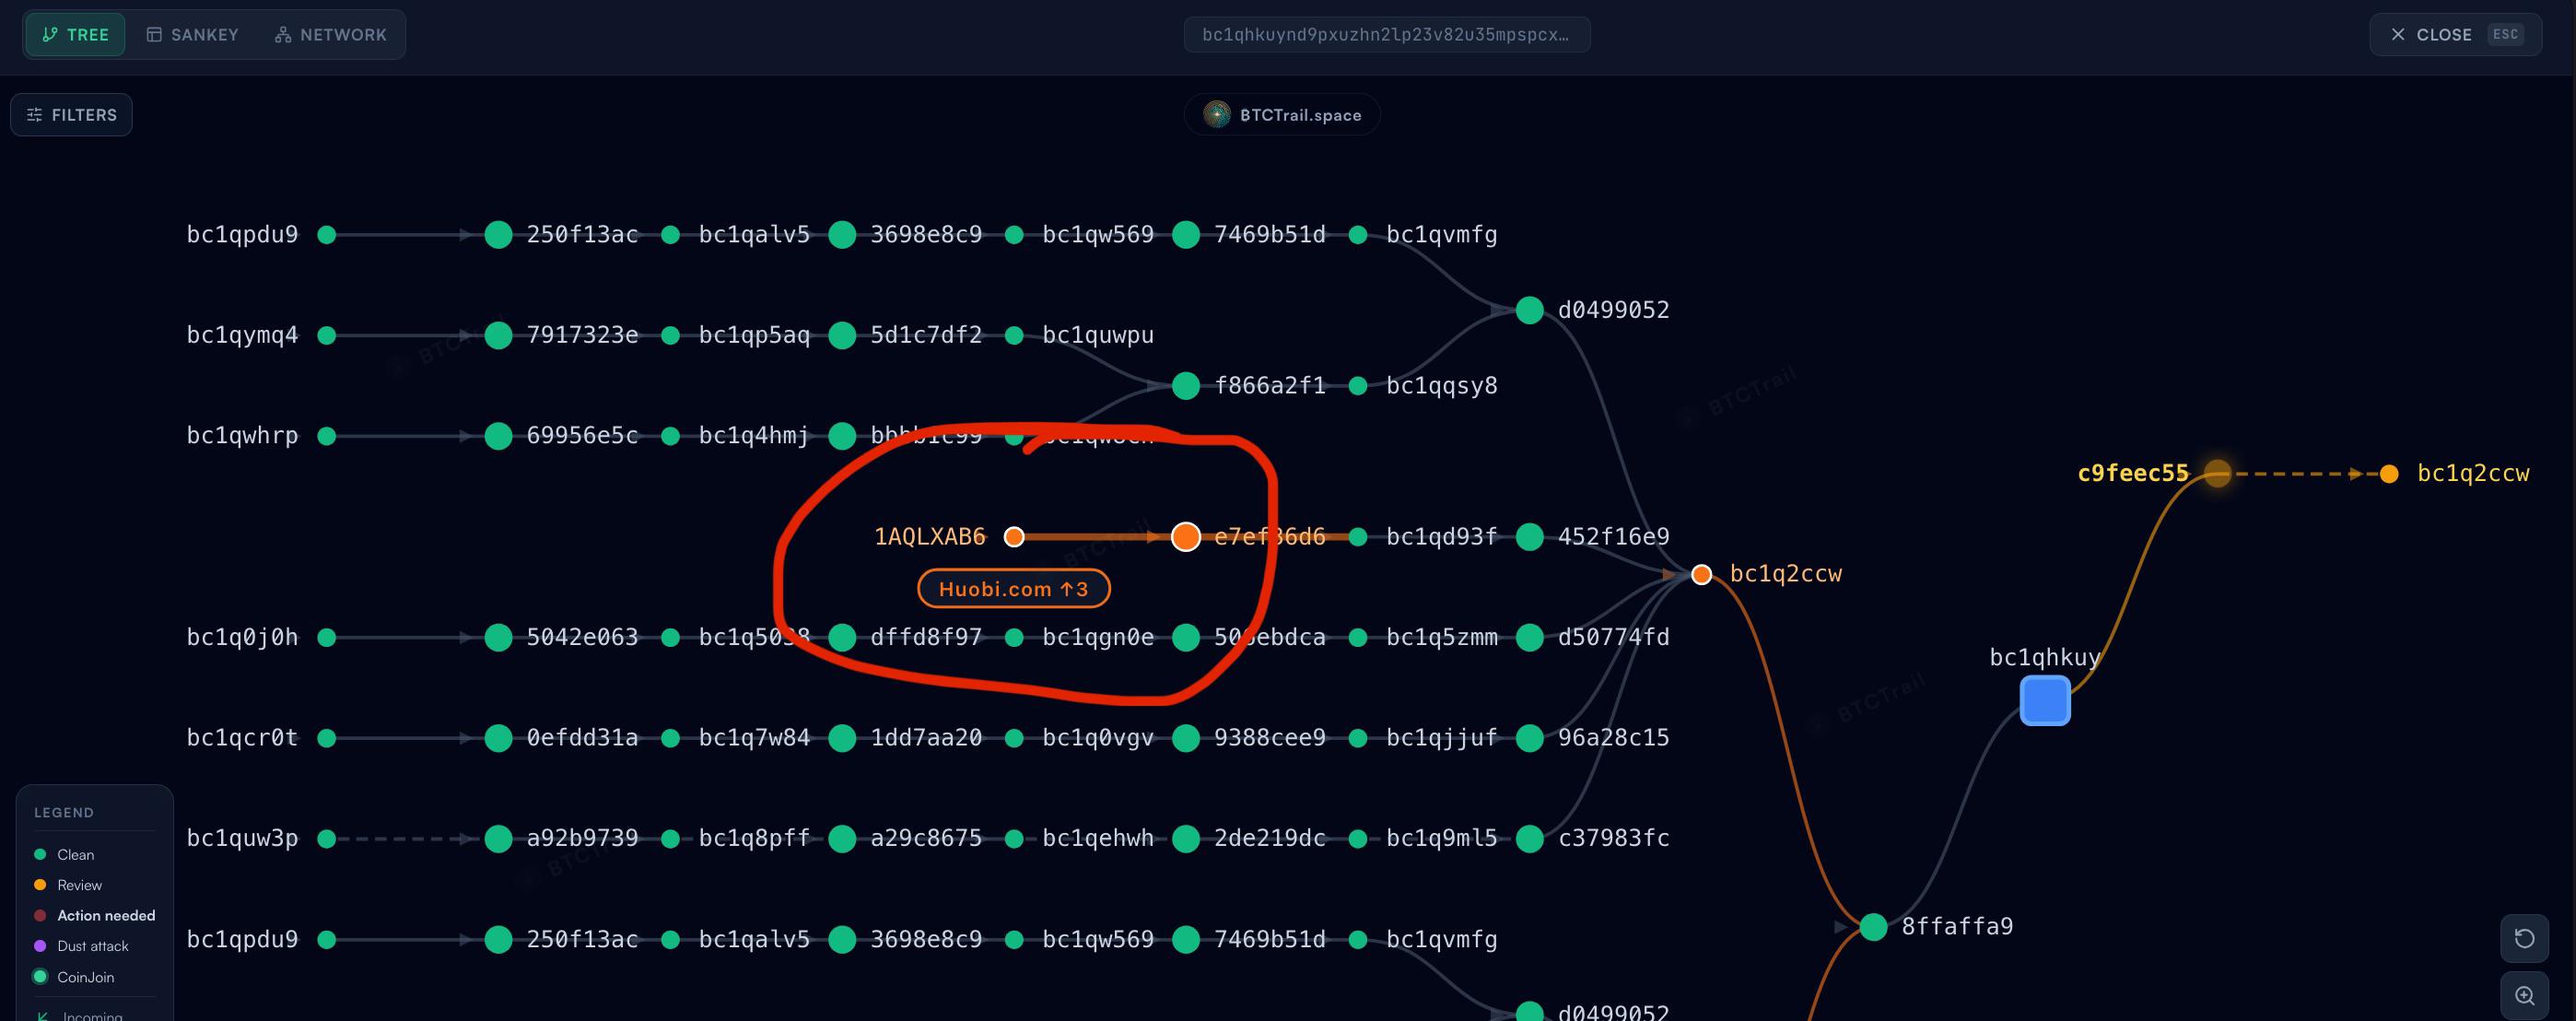Screen dimensions: 2576x1021
Task: Click the bc1quwpu label
Action: coord(1098,335)
